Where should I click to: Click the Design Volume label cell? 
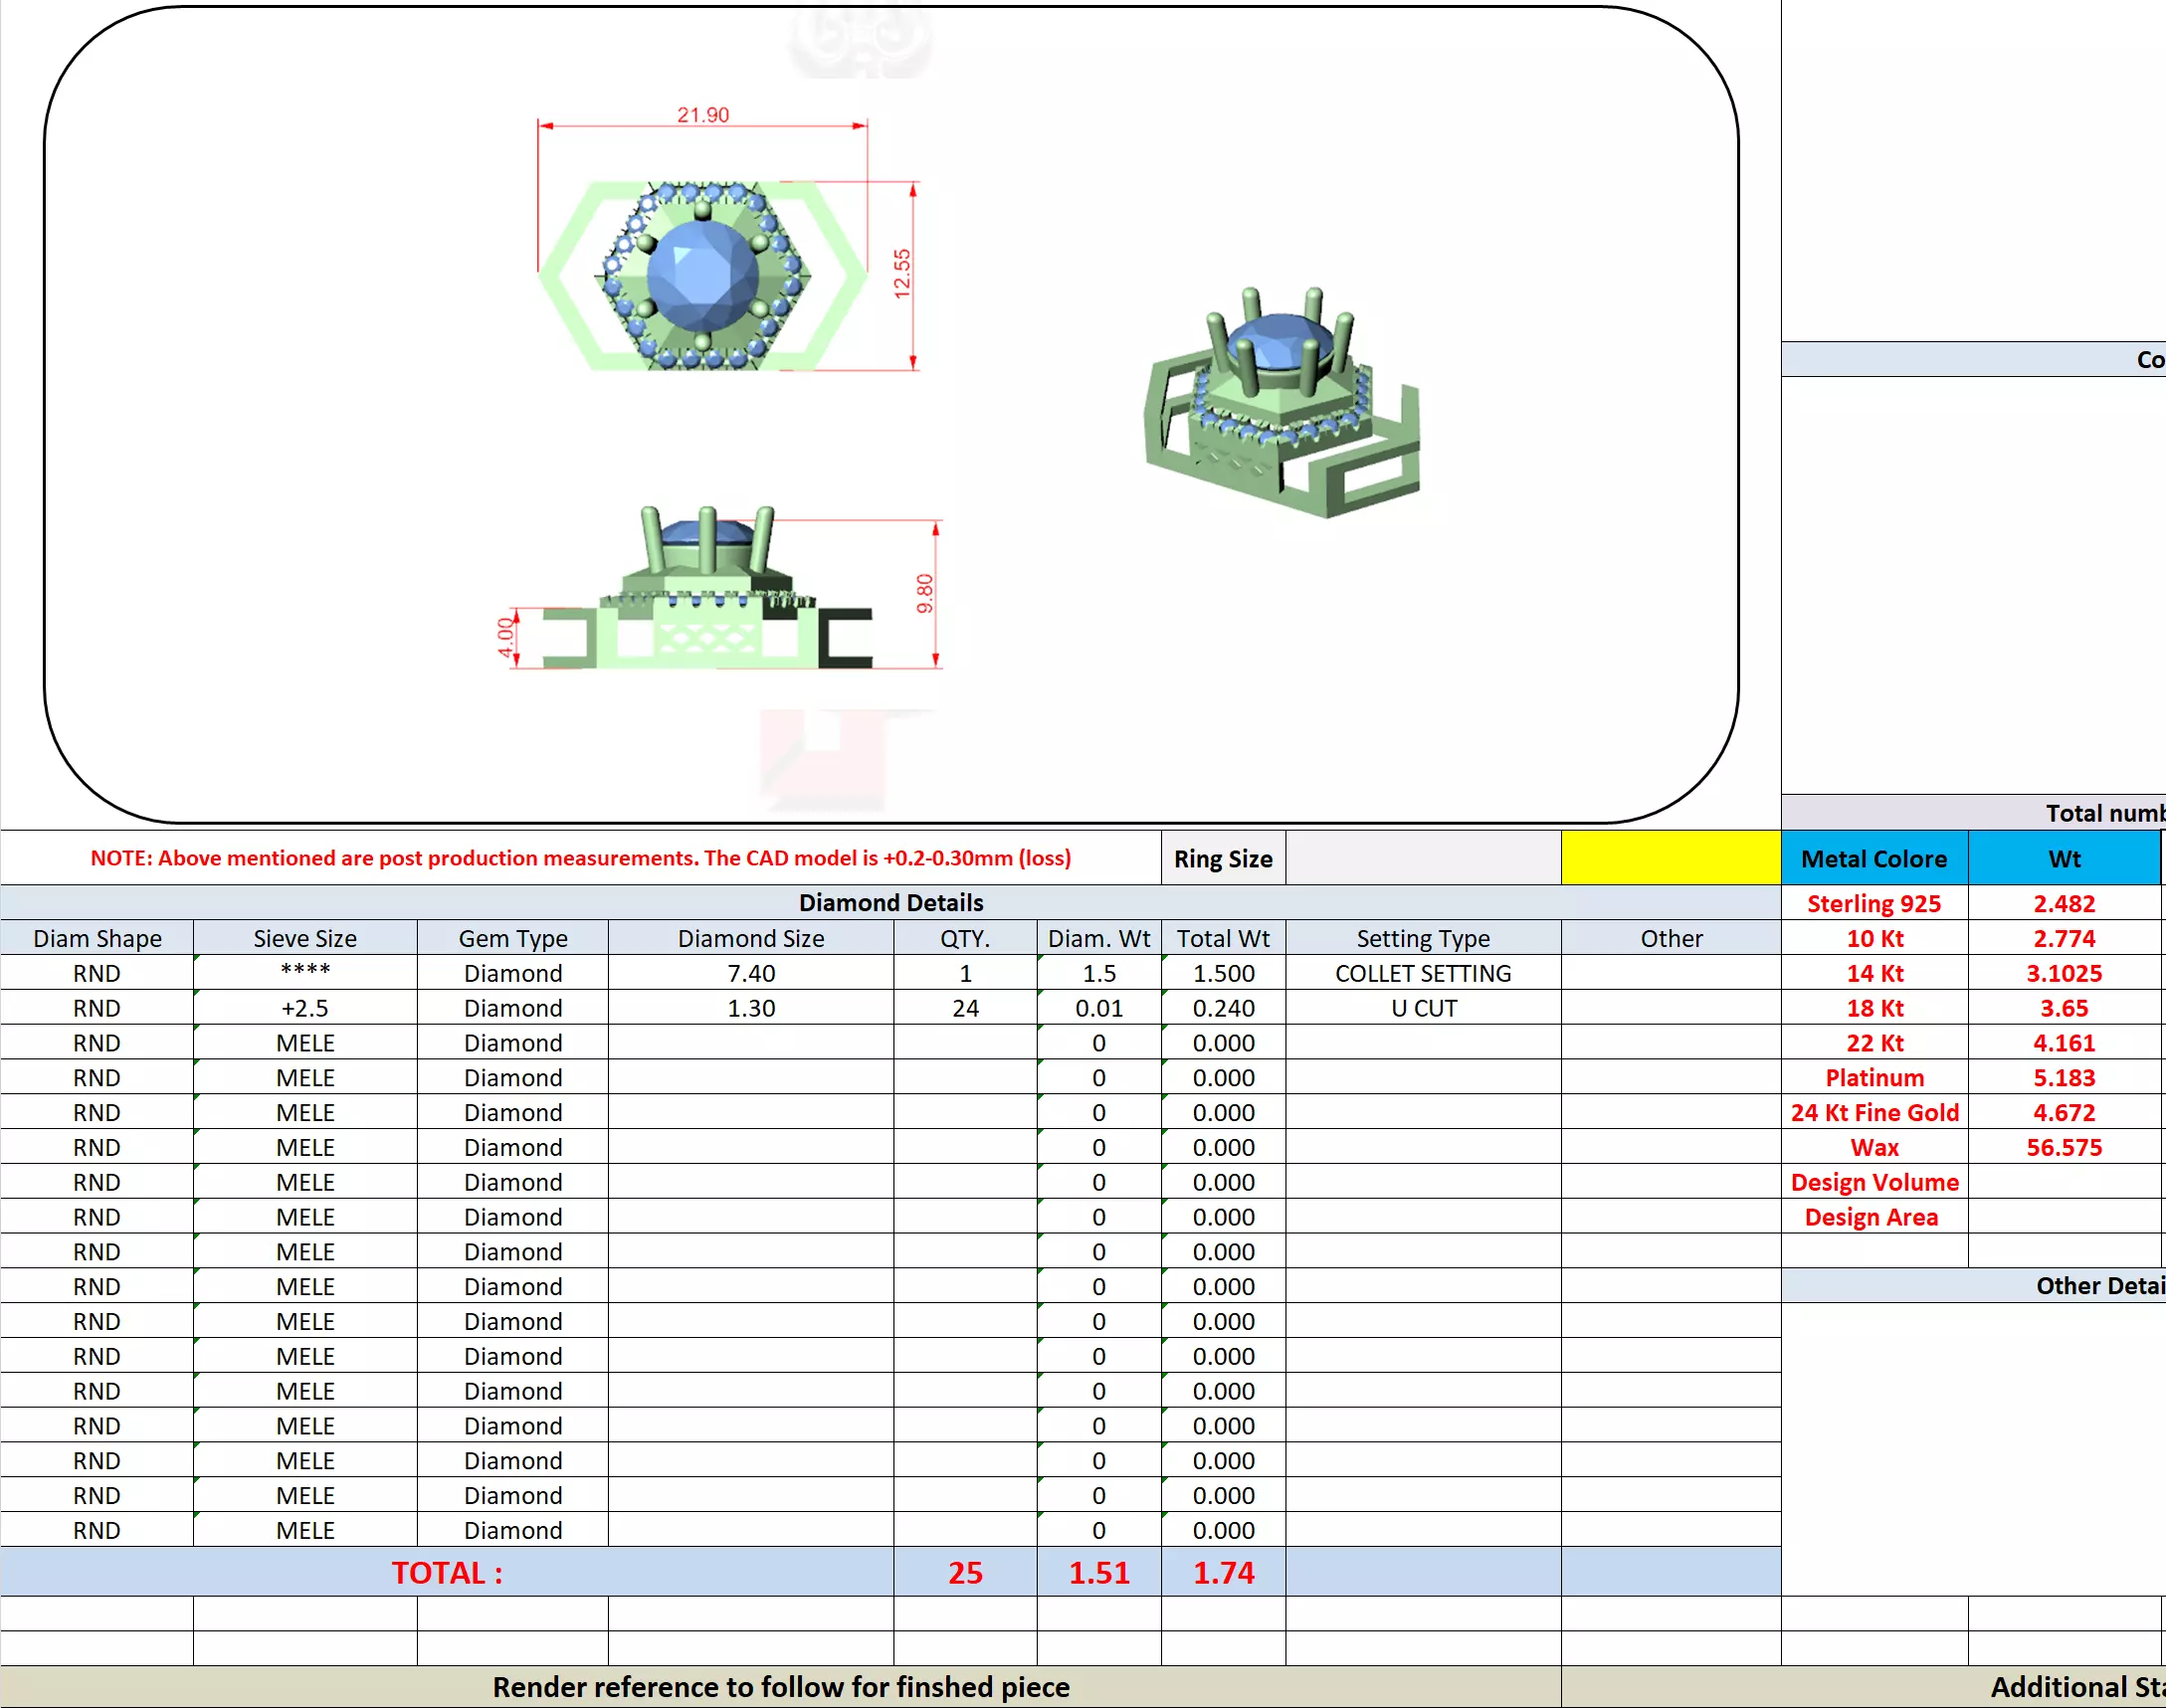[1873, 1182]
